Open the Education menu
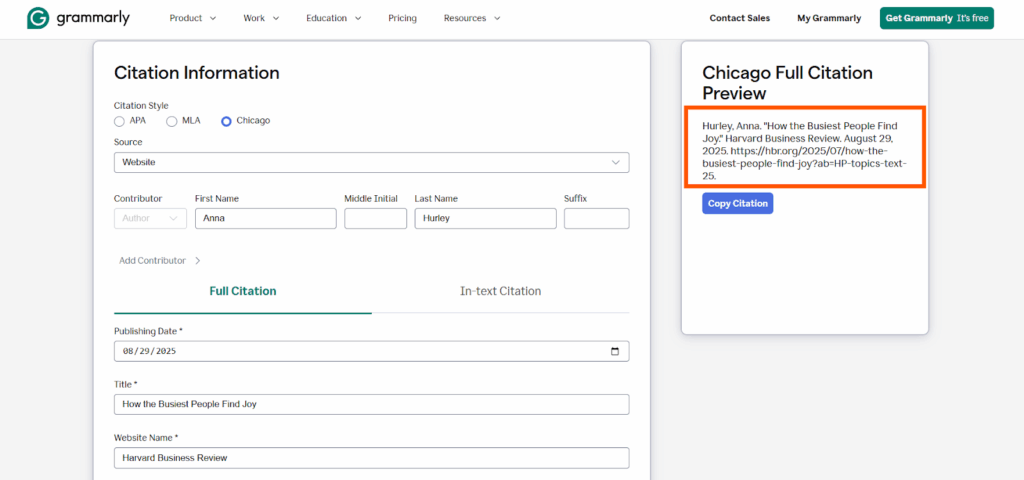This screenshot has width=1024, height=480. coord(334,18)
